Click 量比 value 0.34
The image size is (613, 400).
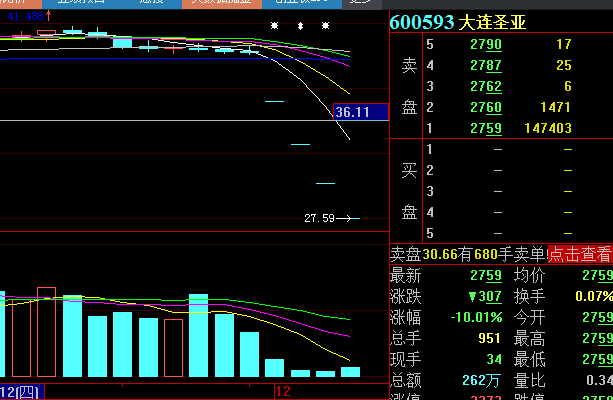coord(599,380)
